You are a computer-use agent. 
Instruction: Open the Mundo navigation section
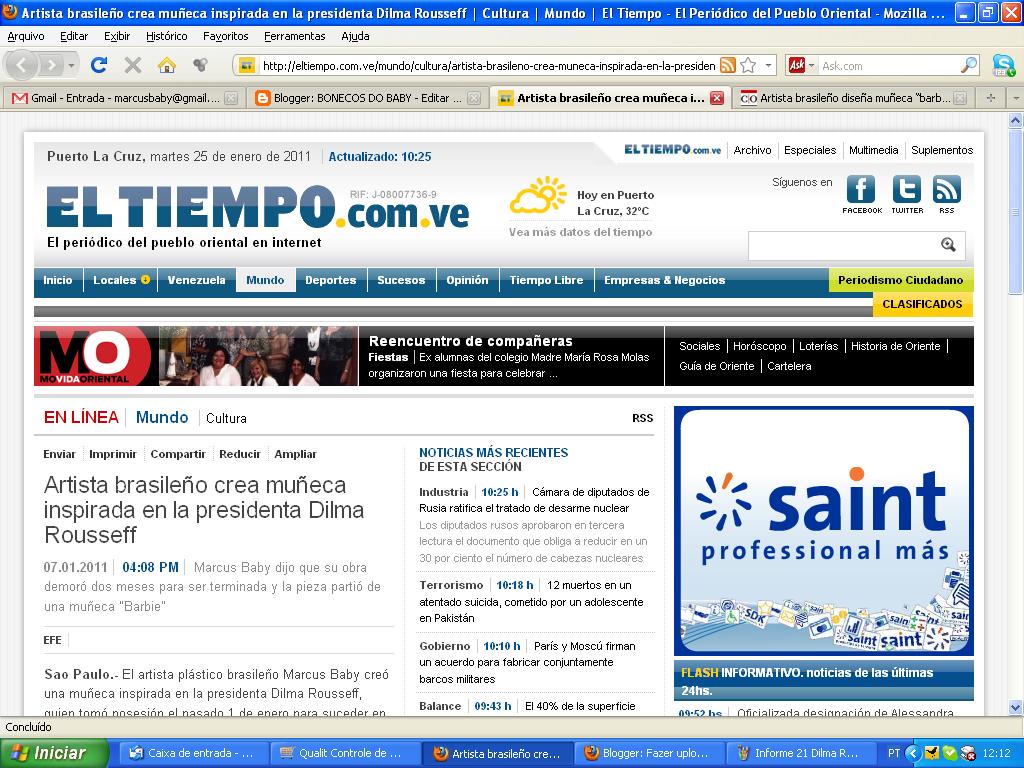pyautogui.click(x=265, y=280)
